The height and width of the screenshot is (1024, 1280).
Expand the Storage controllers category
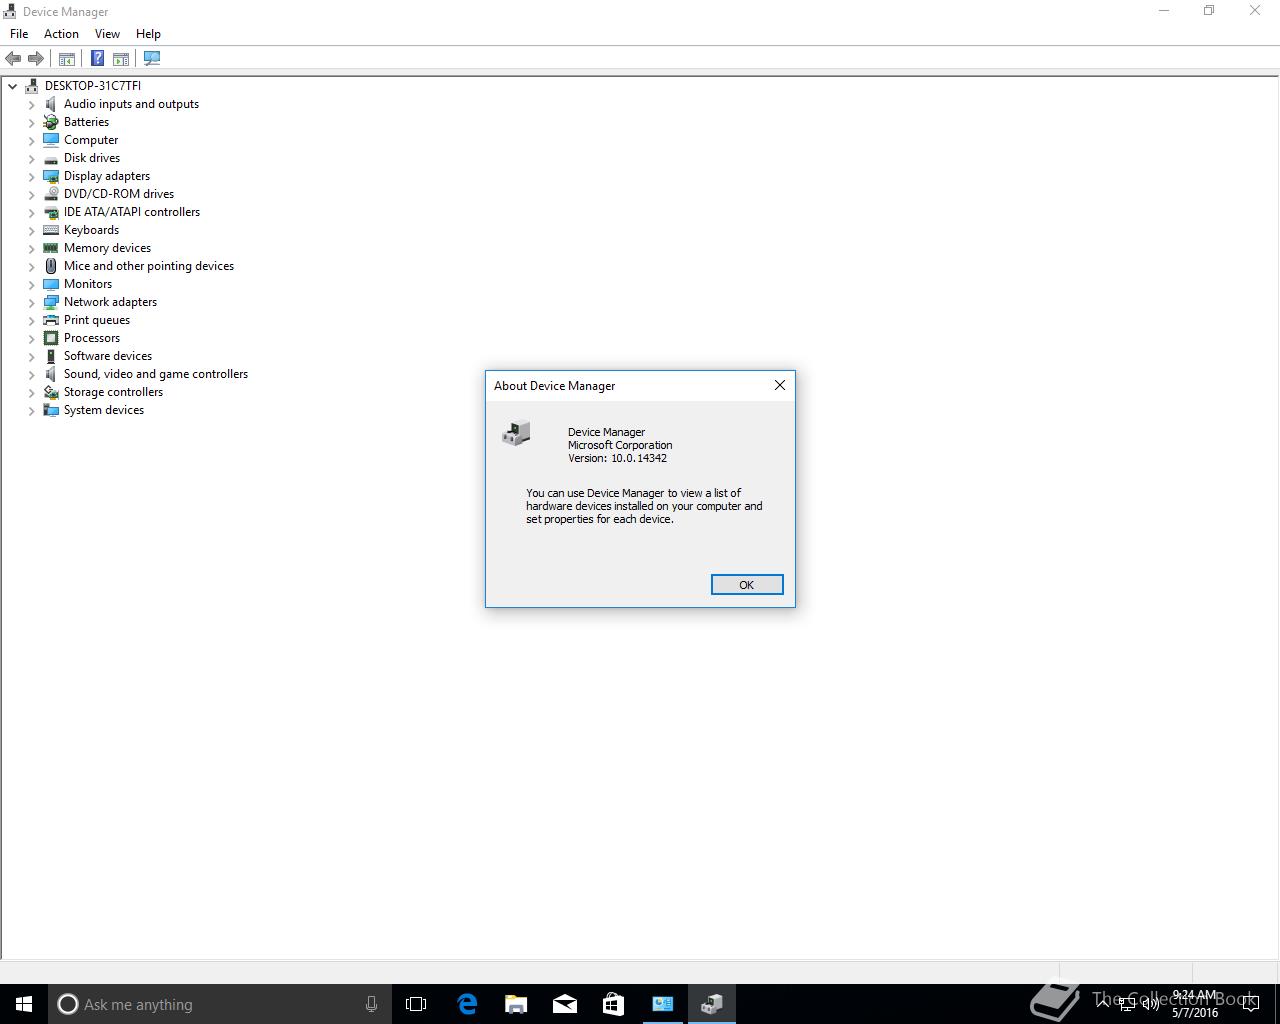31,392
